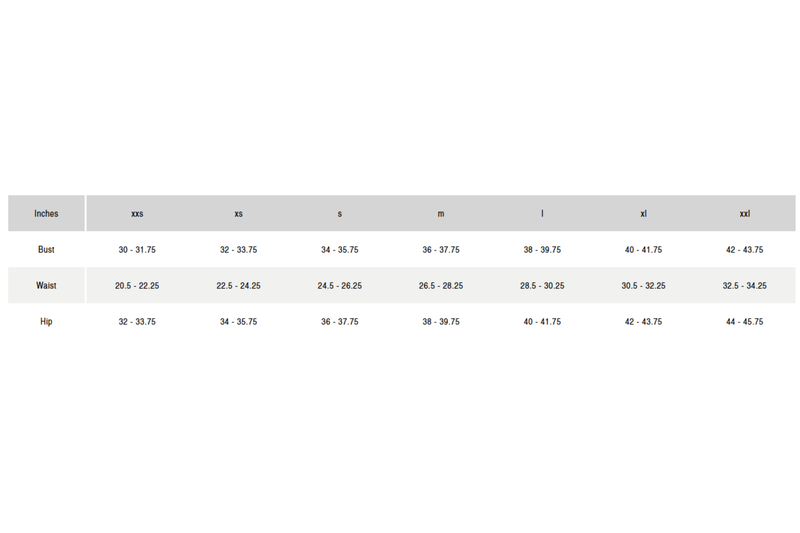The height and width of the screenshot is (533, 800).
Task: Click Waist measurement 32.5 - 34.25
Action: 744,286
